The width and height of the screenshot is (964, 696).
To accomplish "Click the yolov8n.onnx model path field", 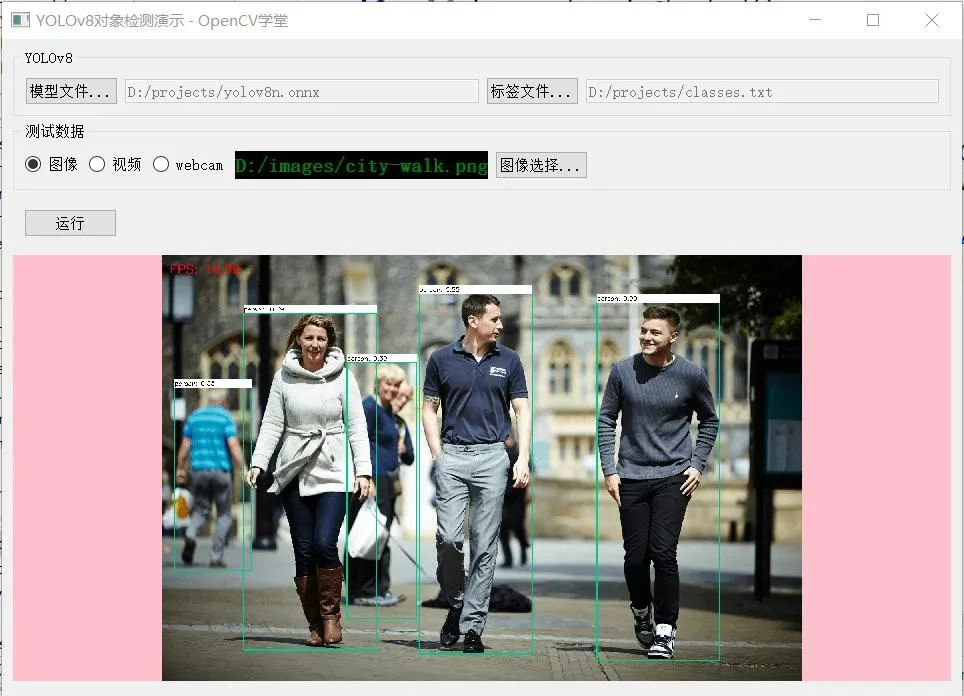I will 300,91.
